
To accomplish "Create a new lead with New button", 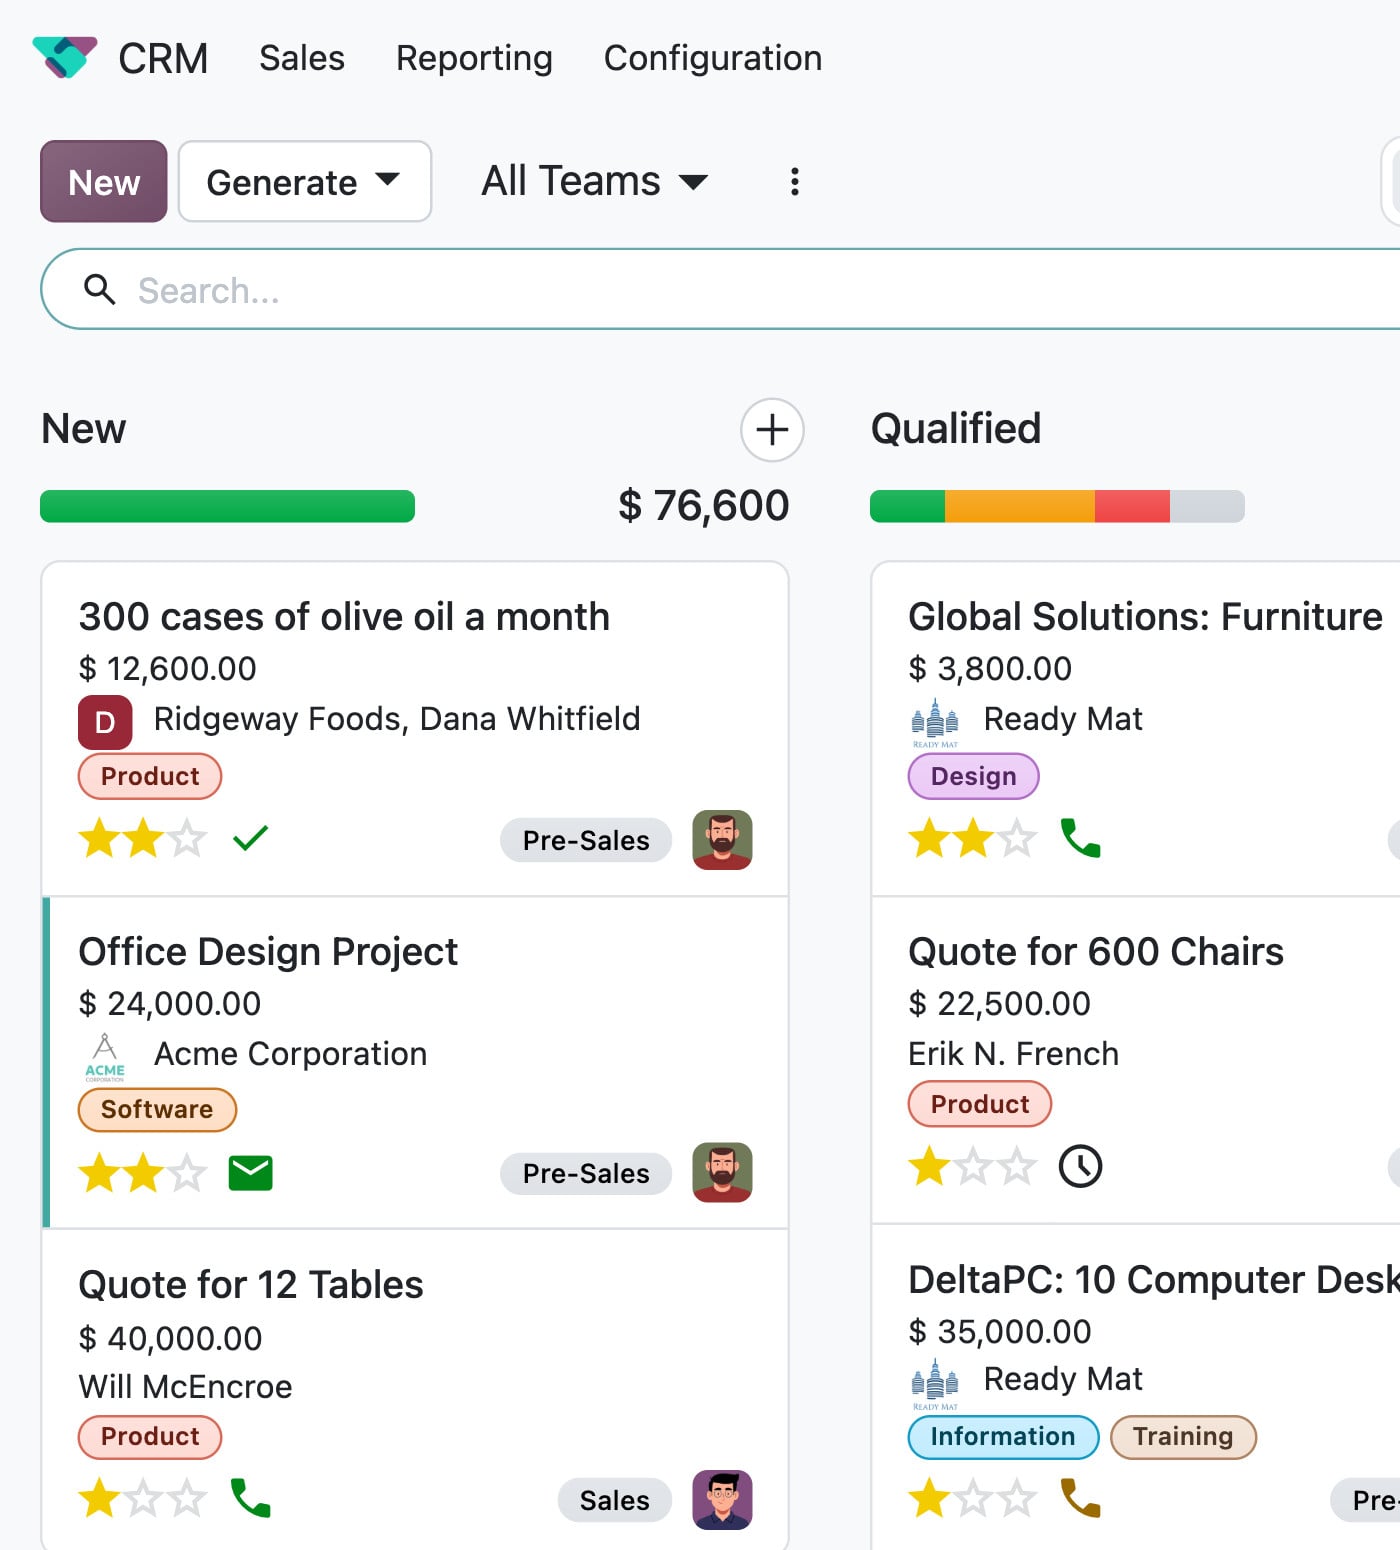I will coord(104,181).
